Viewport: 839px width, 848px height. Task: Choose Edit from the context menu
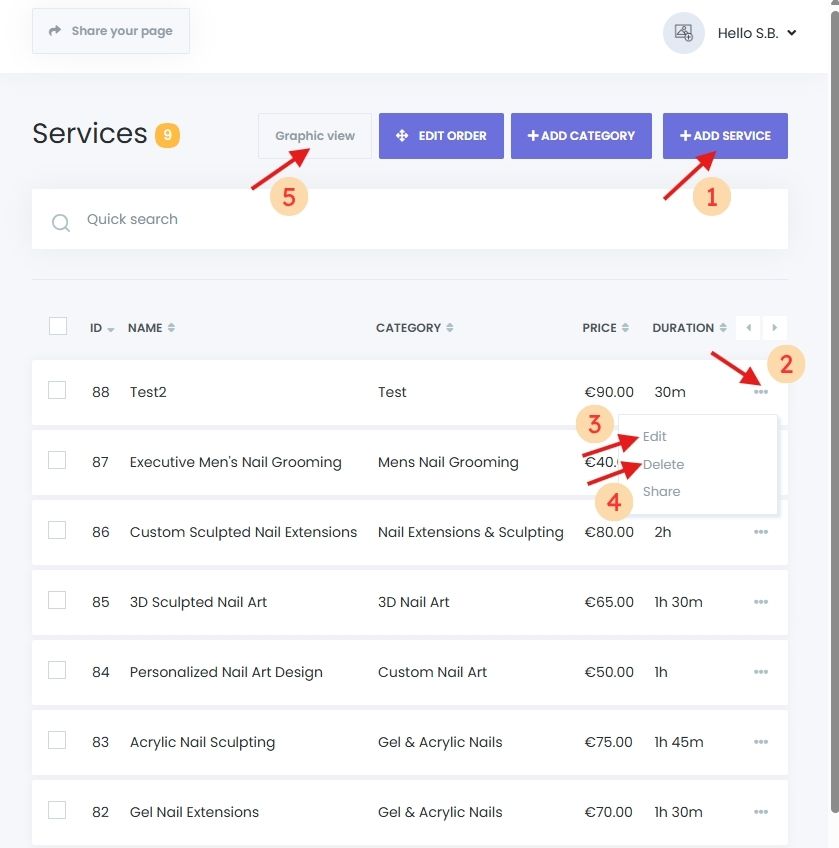(x=655, y=437)
